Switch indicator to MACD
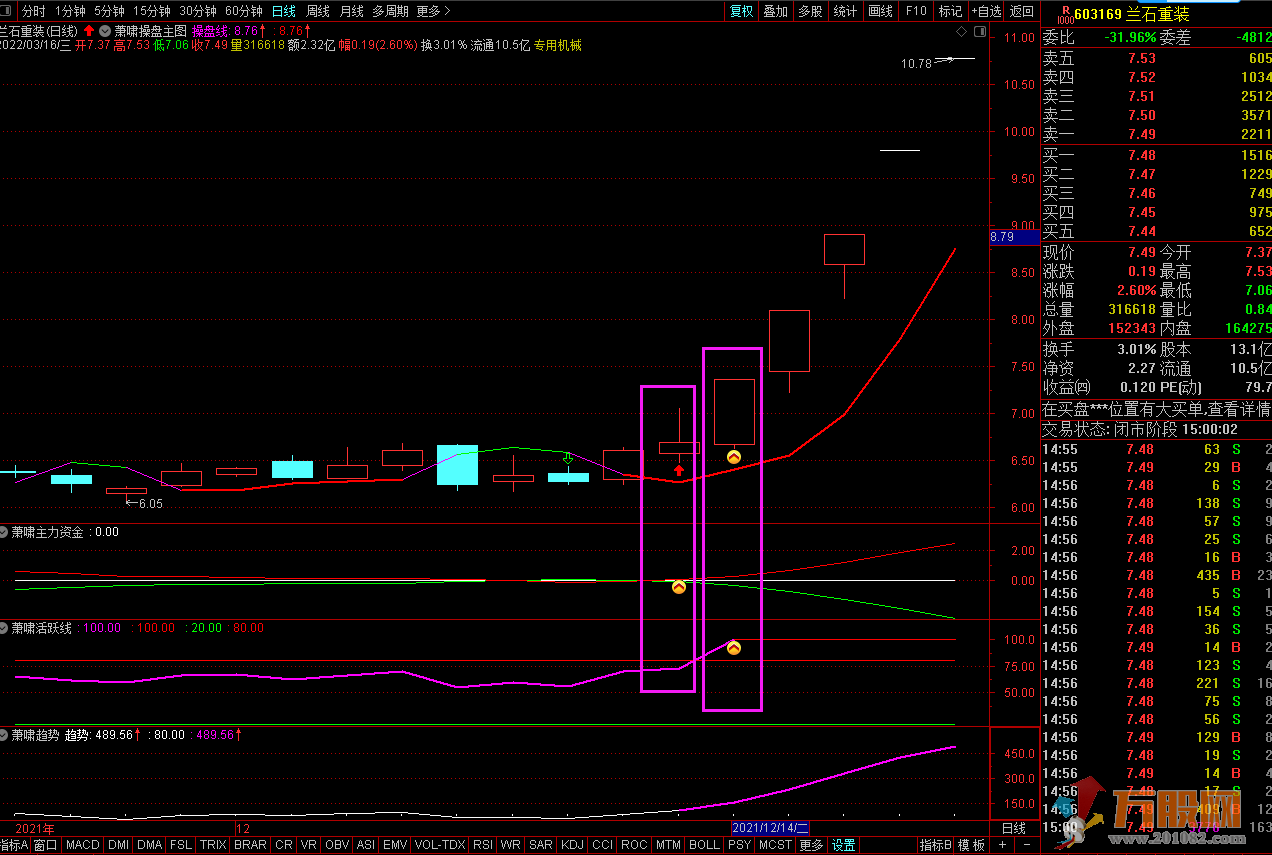 [x=82, y=845]
